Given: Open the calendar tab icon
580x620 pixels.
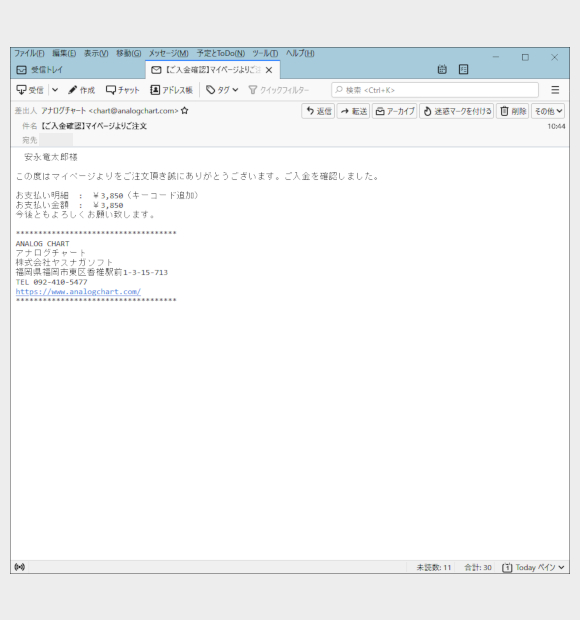Looking at the screenshot, I should click(x=442, y=70).
